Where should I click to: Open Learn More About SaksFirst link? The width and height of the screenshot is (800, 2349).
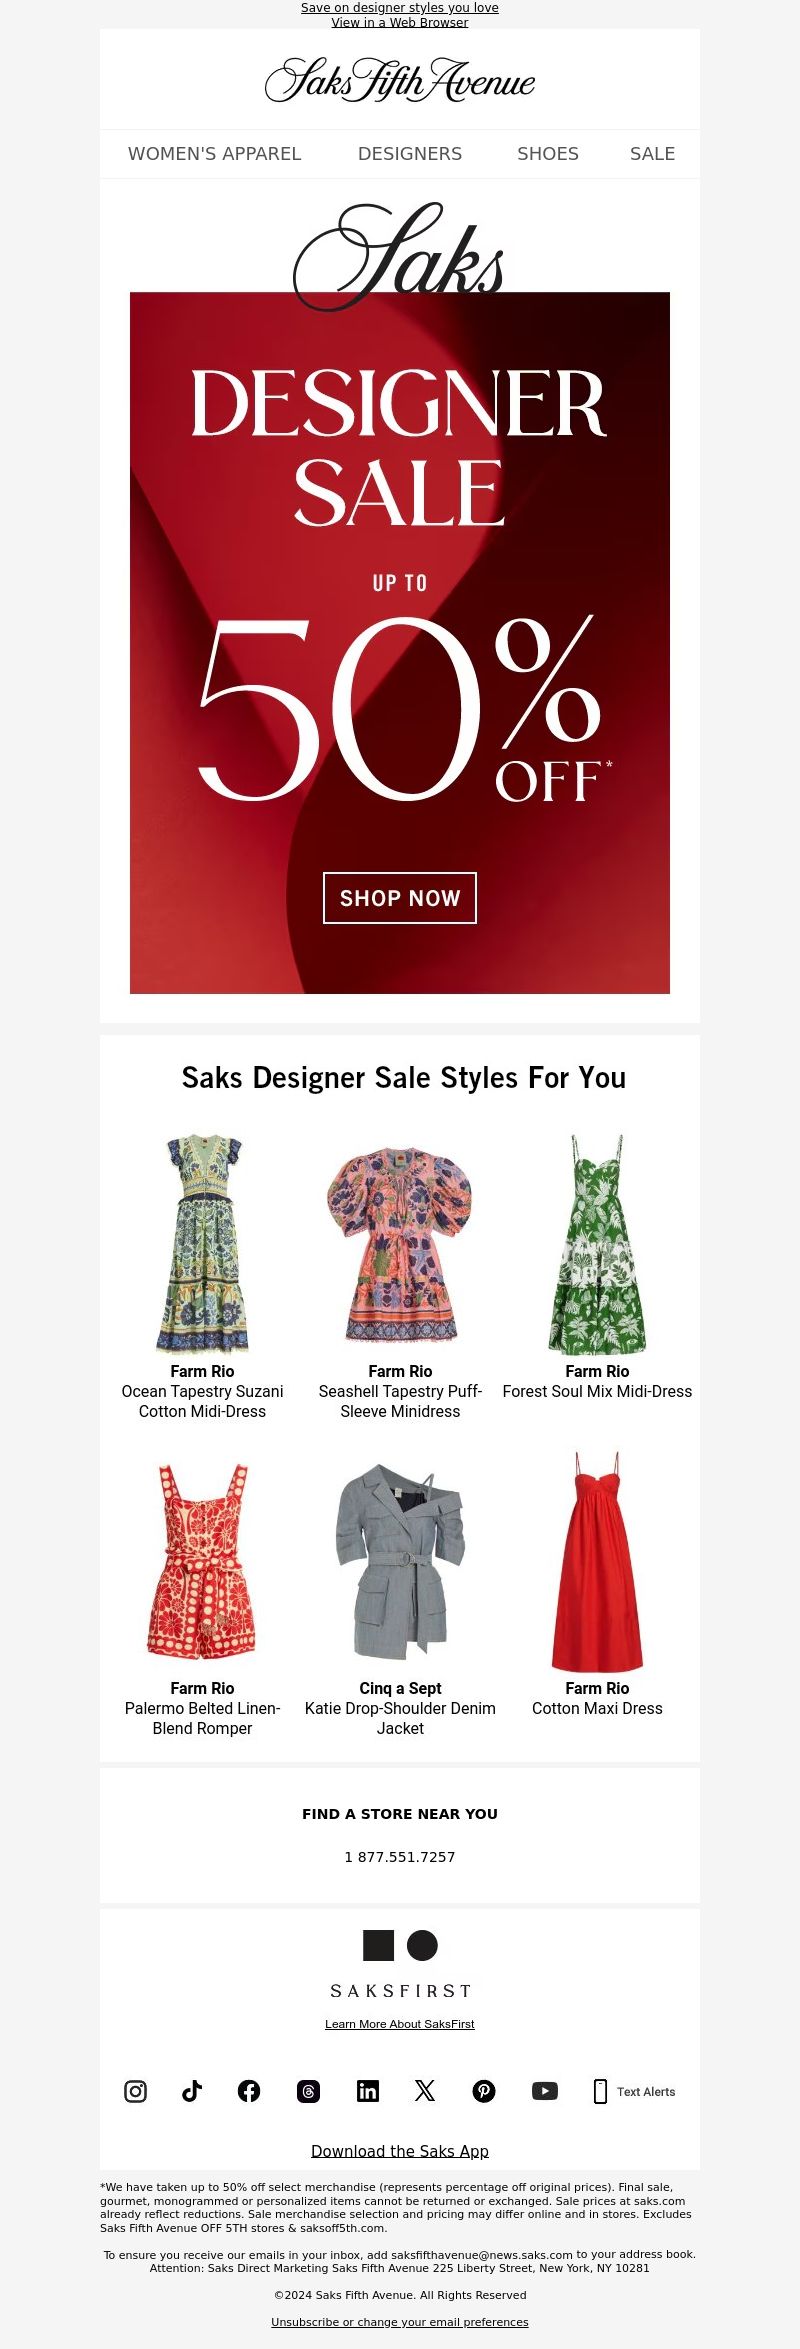400,2024
